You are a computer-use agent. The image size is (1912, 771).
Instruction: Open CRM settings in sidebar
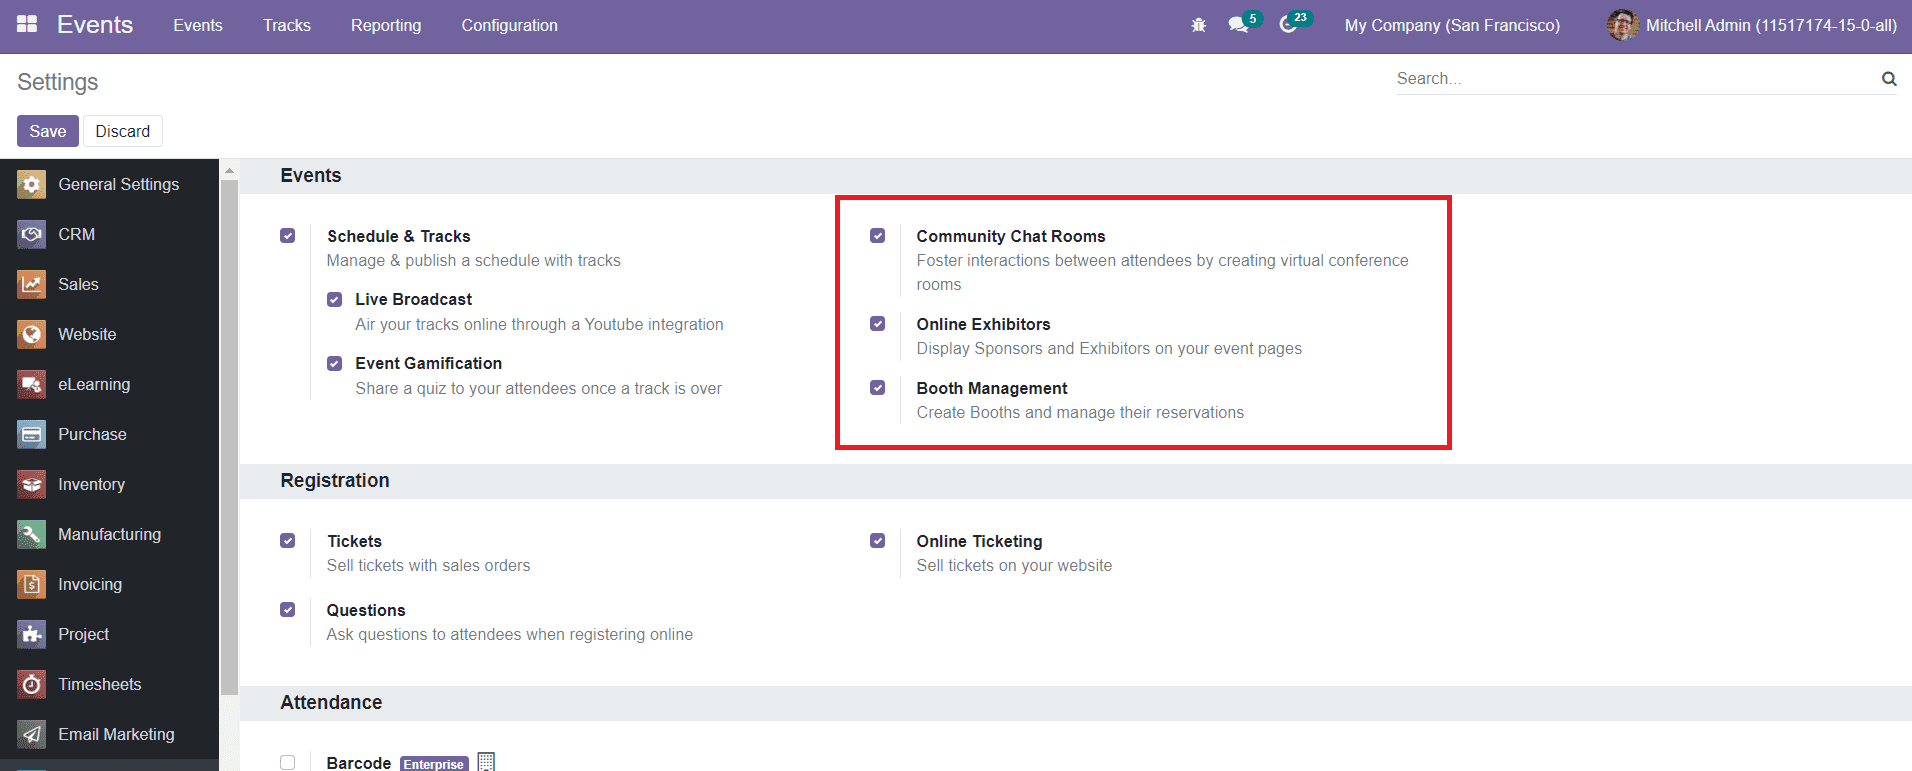point(109,234)
